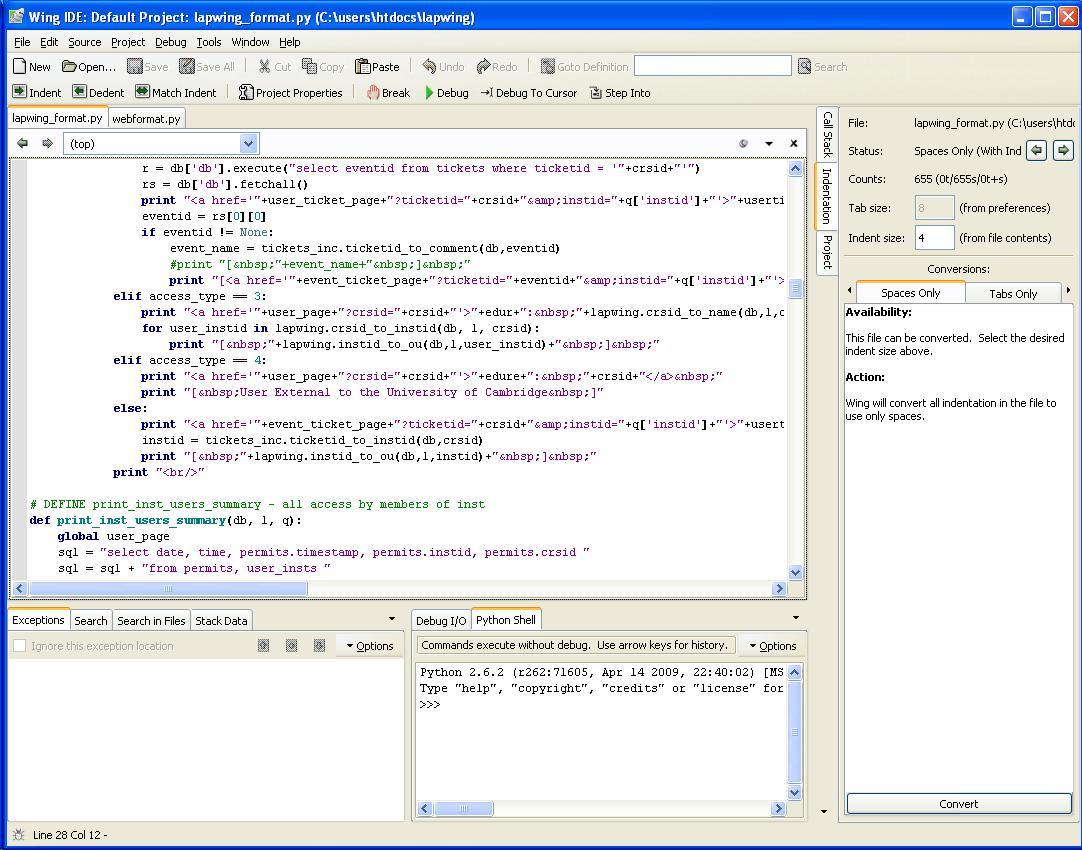Viewport: 1082px width, 850px height.
Task: Click the right arrow beside the Status field
Action: pyautogui.click(x=1063, y=150)
